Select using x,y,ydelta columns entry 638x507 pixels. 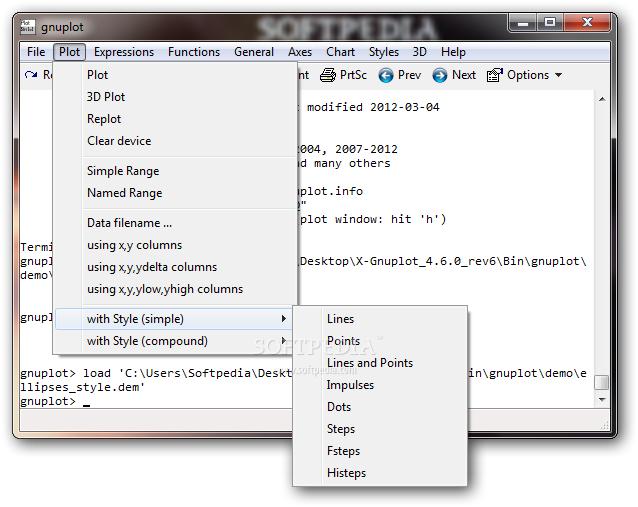click(175, 267)
